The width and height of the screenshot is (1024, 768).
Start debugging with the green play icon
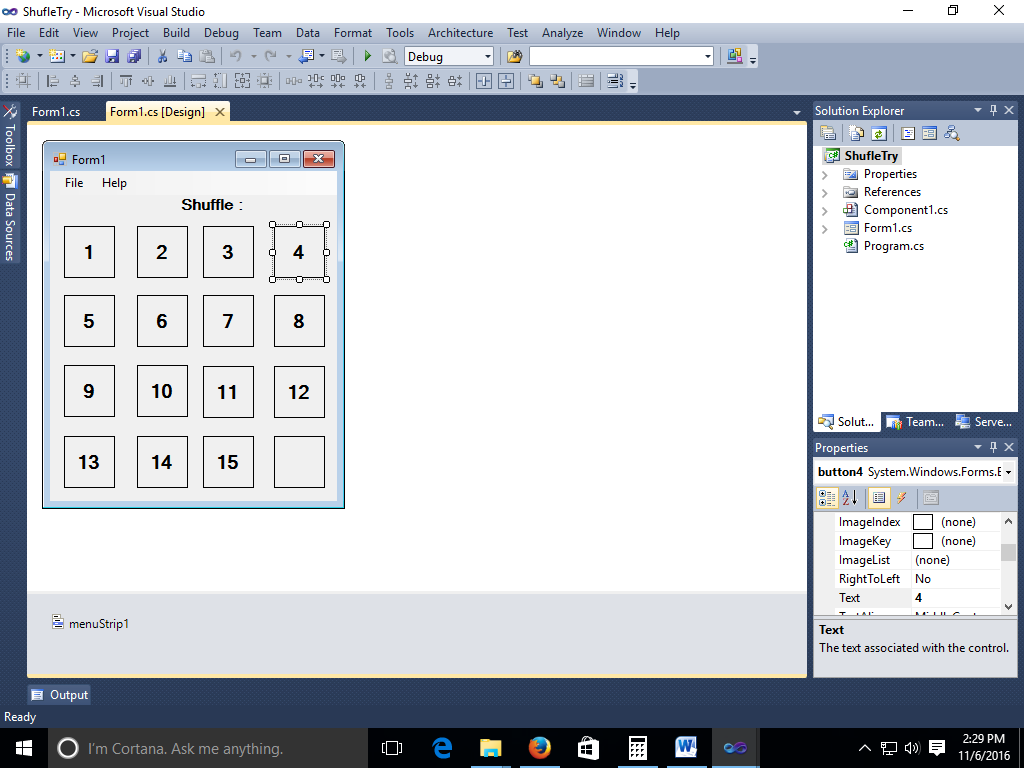[x=368, y=57]
